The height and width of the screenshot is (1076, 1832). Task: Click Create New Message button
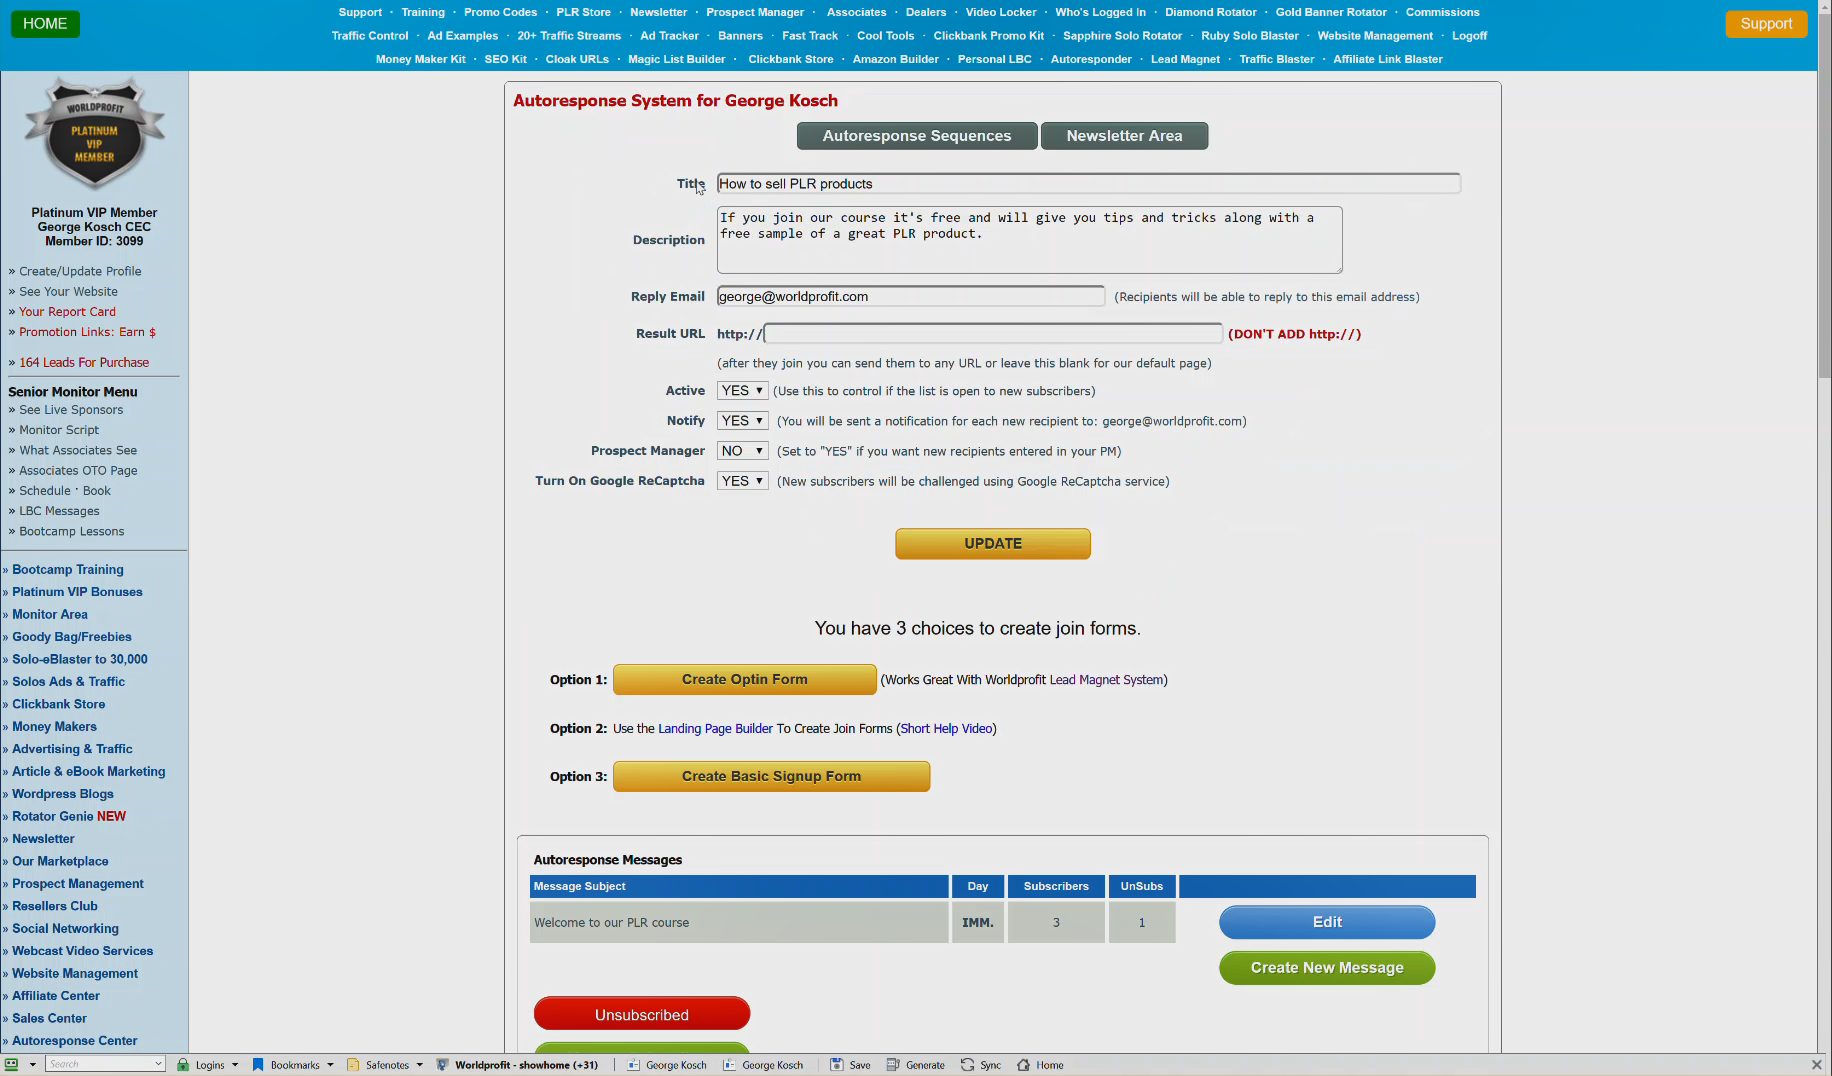tap(1327, 968)
